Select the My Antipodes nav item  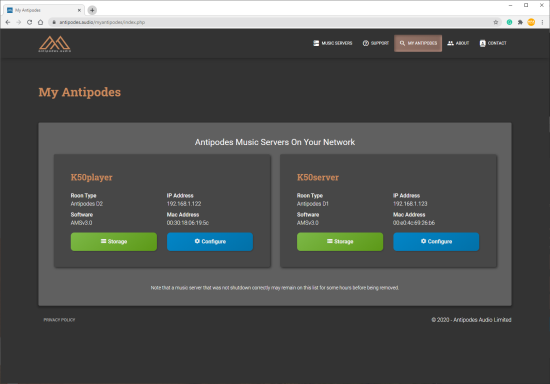[x=418, y=43]
